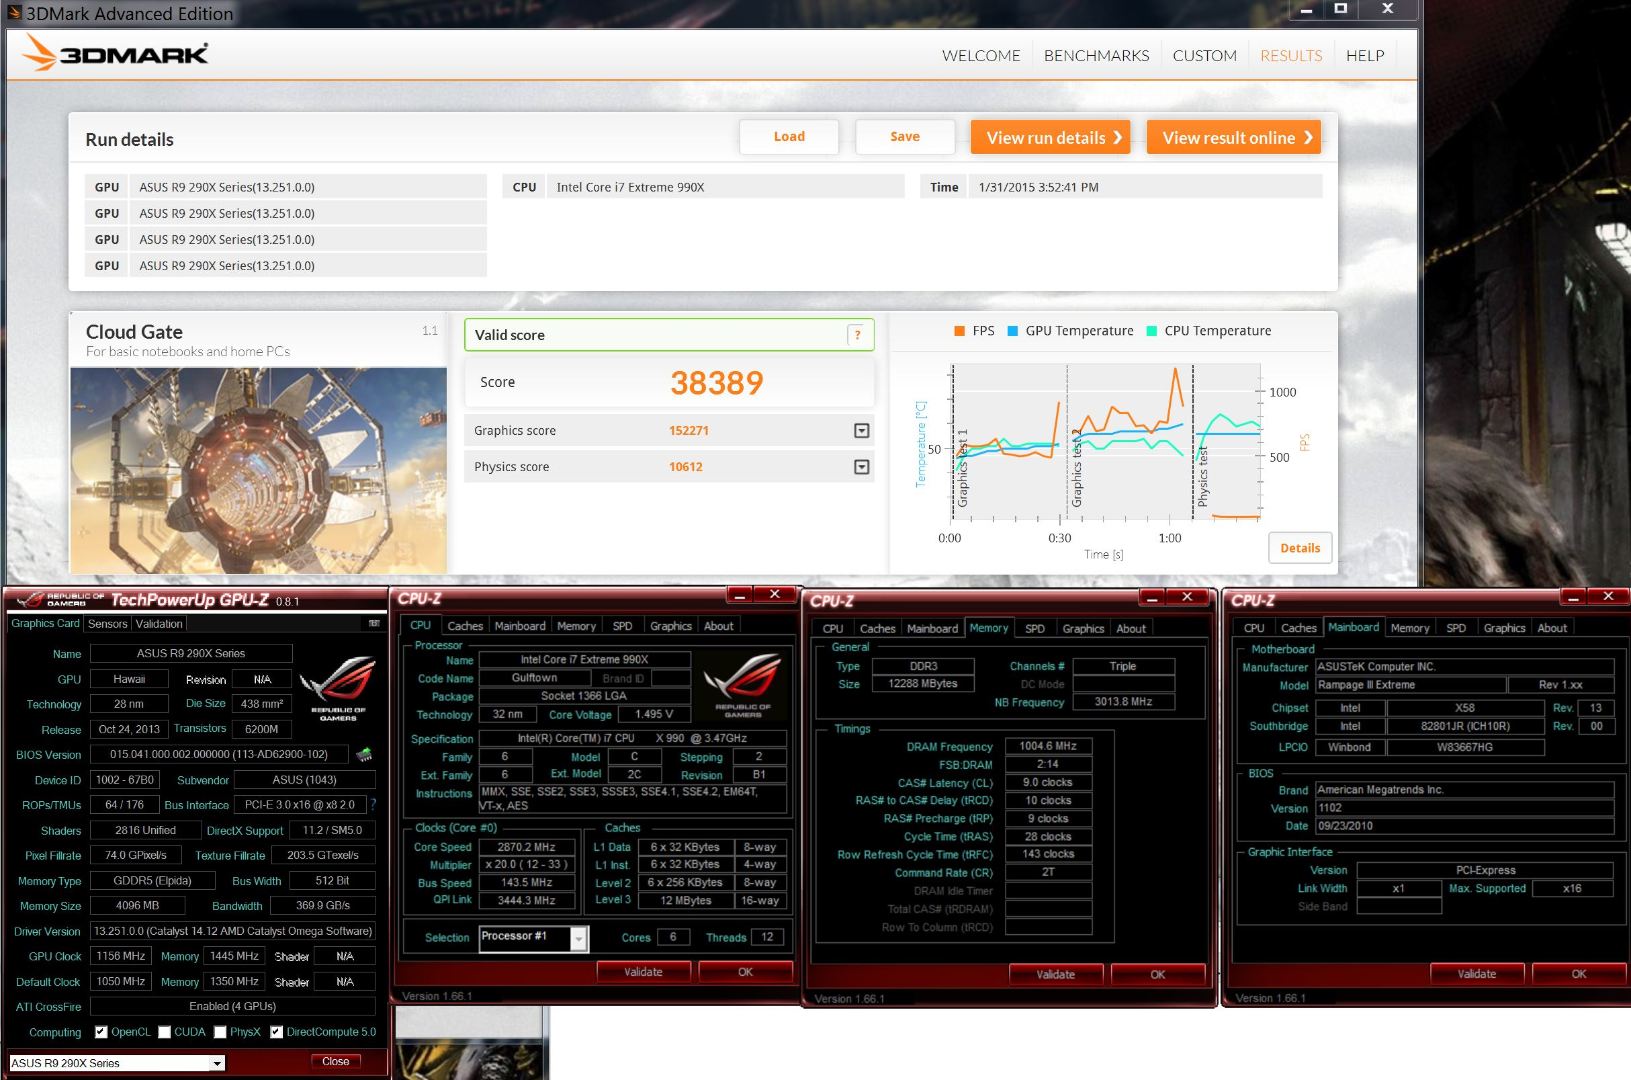Open the Valid score help question mark
This screenshot has height=1080, width=1631.
click(x=857, y=335)
